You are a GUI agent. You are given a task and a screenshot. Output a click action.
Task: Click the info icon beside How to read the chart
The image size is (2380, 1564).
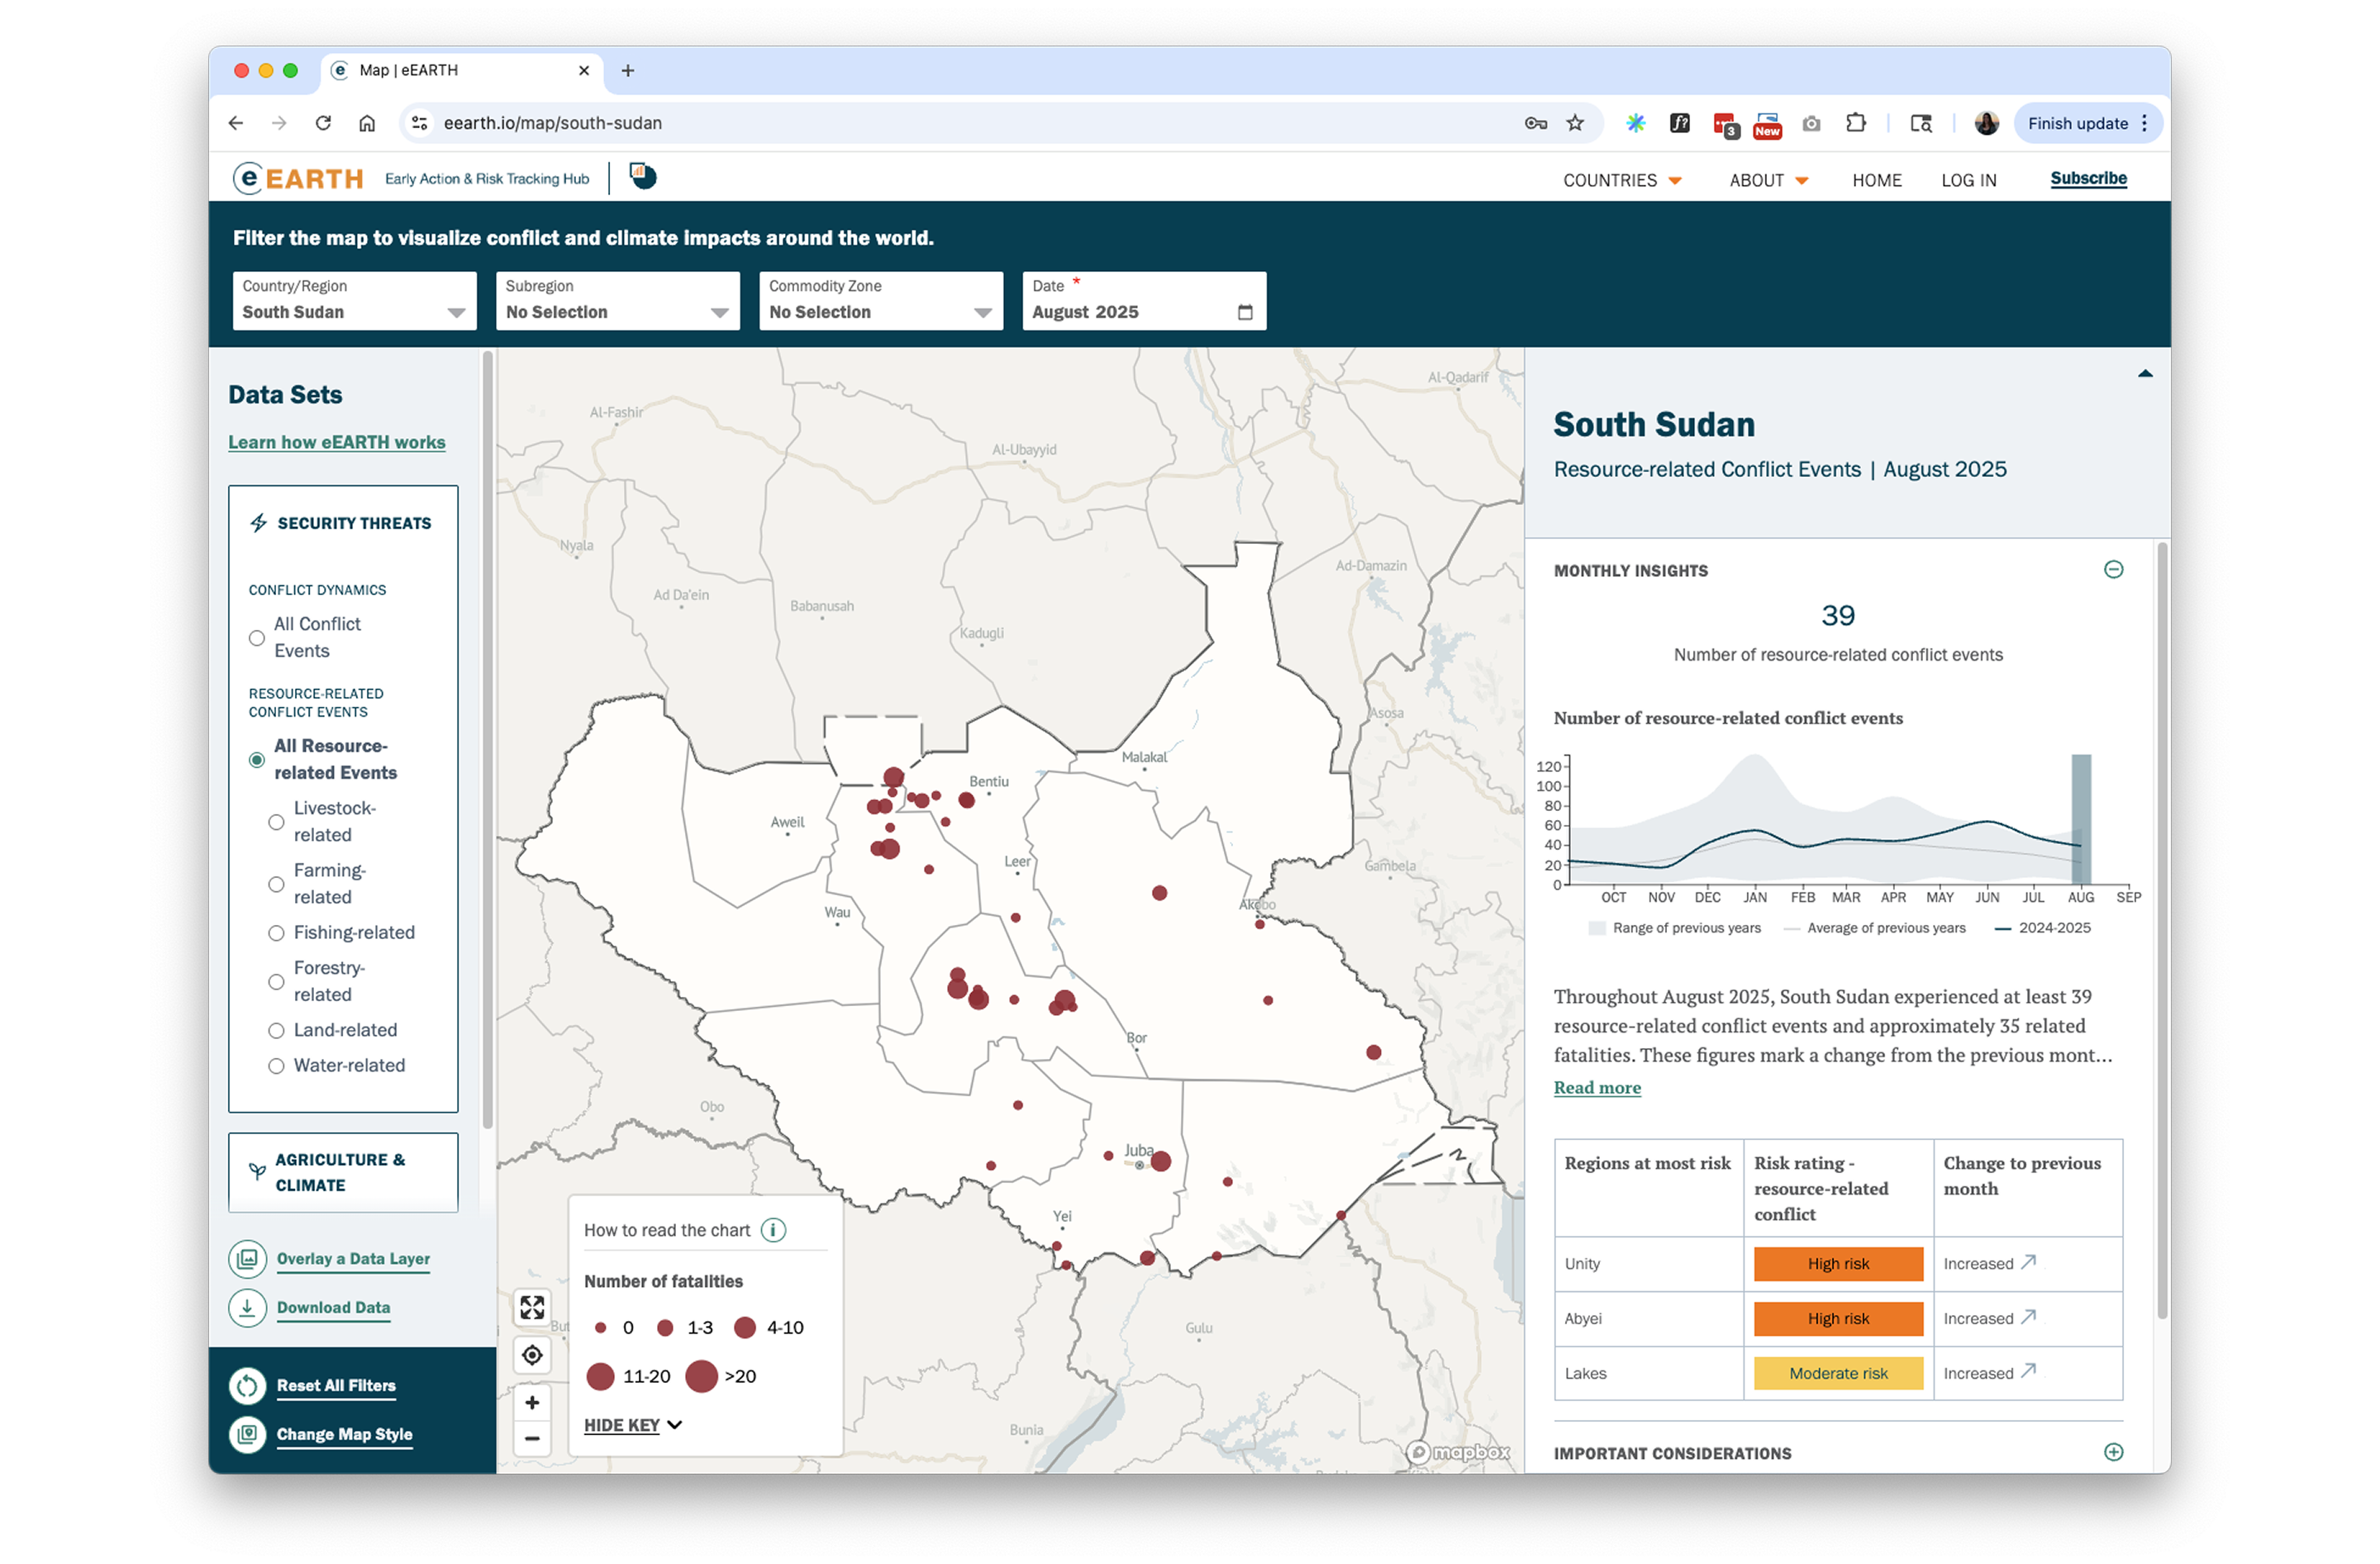click(773, 1230)
